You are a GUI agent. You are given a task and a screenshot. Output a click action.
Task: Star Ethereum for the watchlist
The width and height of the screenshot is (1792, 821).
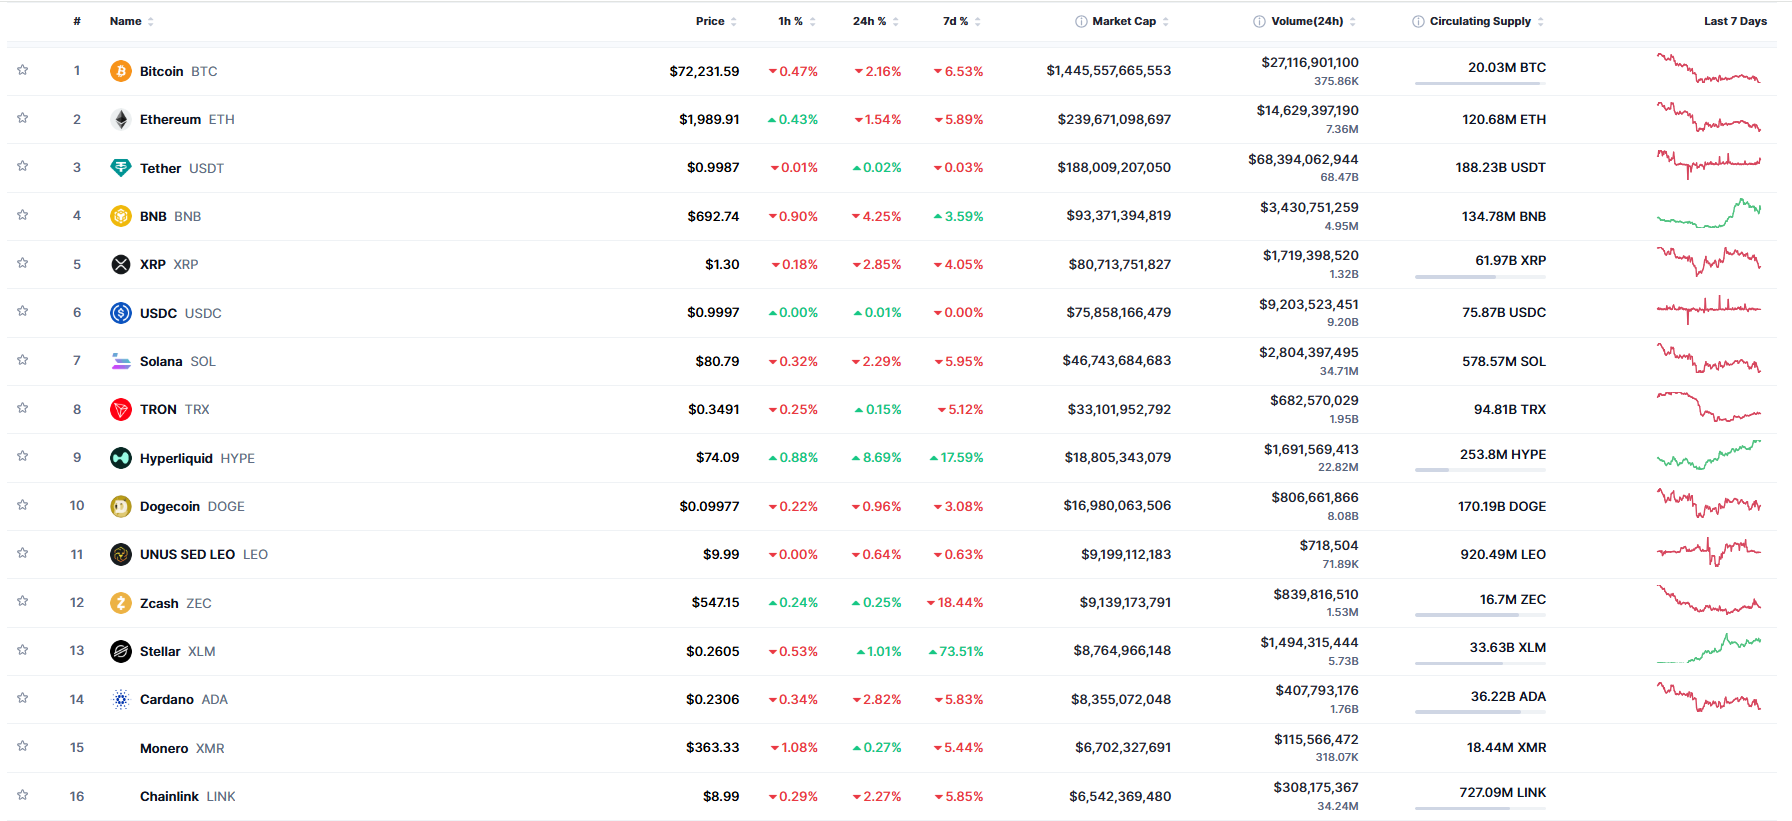point(22,118)
